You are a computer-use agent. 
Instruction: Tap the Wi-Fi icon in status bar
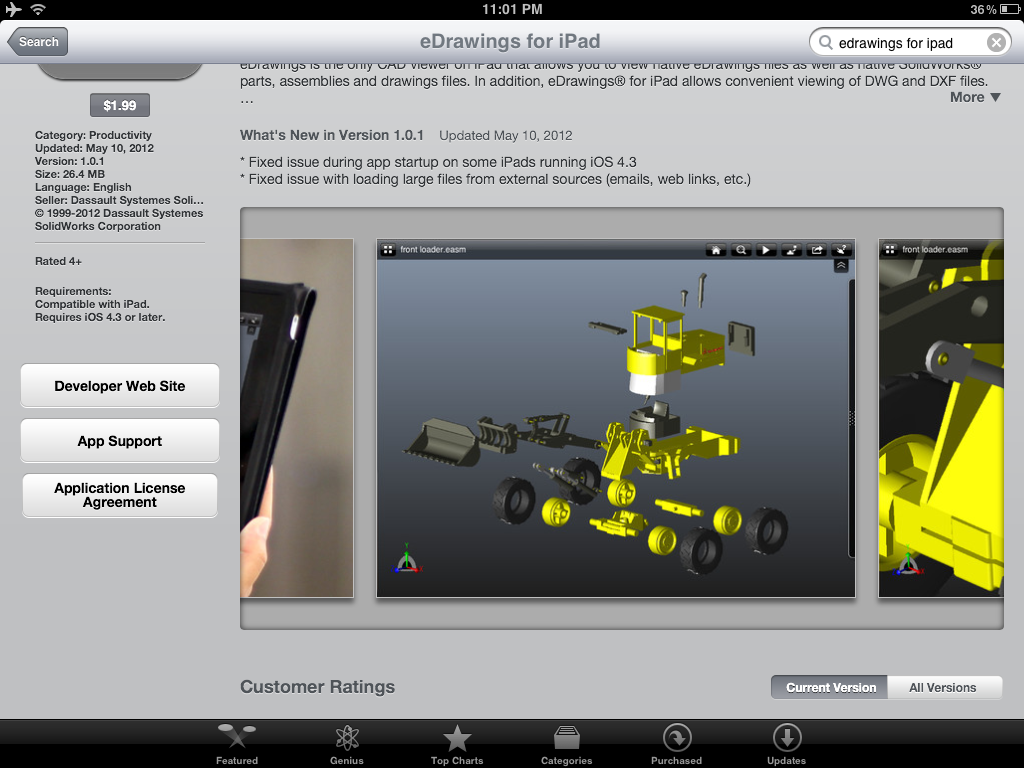pyautogui.click(x=39, y=9)
